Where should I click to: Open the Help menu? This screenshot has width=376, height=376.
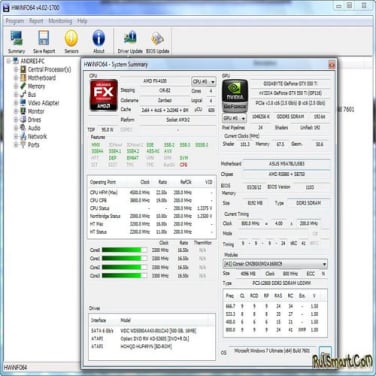click(82, 21)
